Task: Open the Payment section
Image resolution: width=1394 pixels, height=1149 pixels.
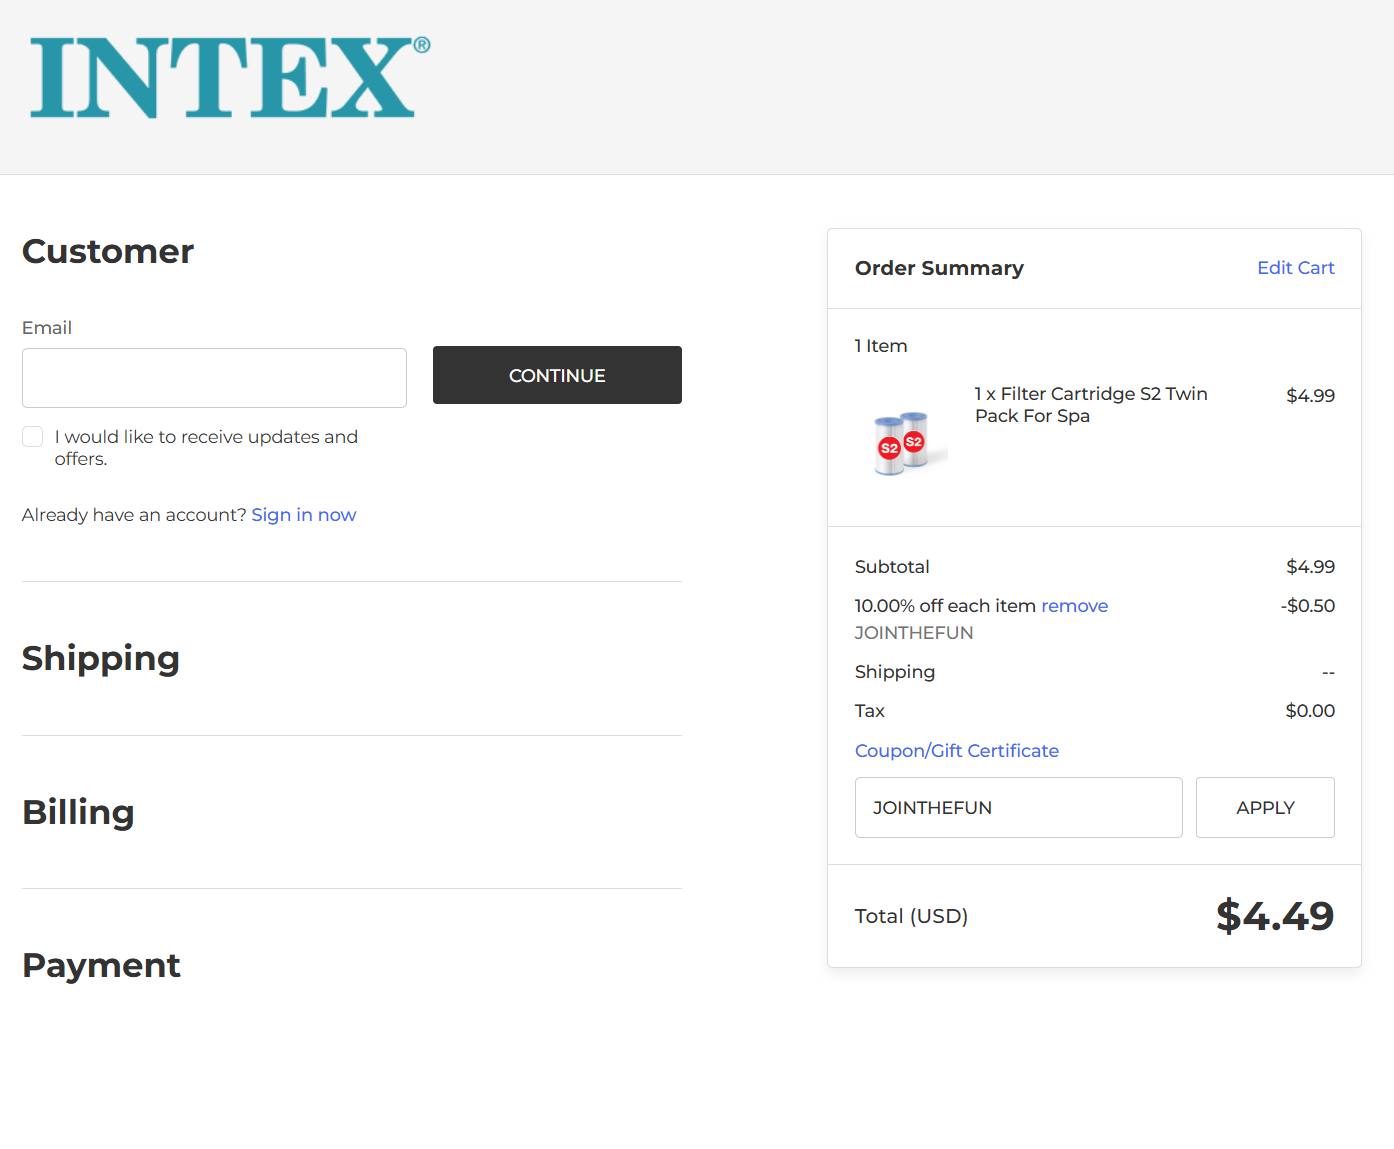Action: point(100,966)
